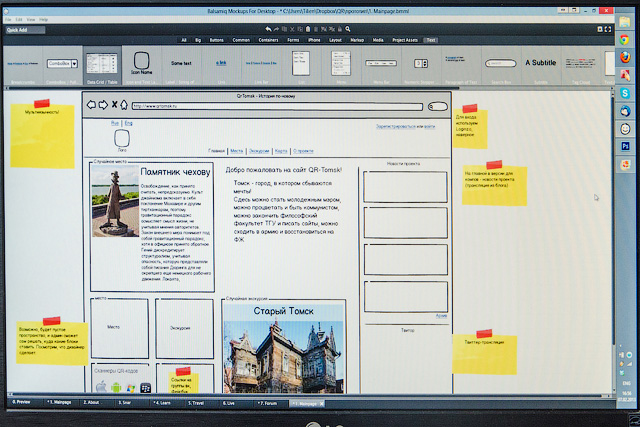Add the Menu component from library
This screenshot has width=640, height=427.
(x=341, y=65)
